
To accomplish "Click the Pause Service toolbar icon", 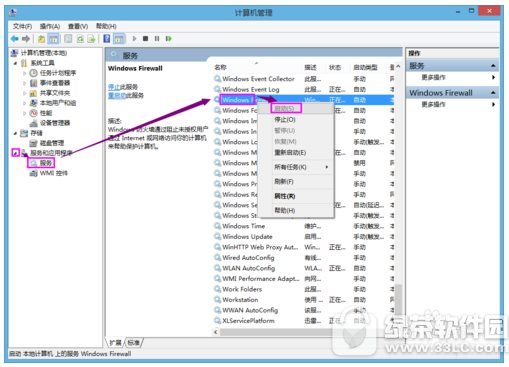I will 157,39.
